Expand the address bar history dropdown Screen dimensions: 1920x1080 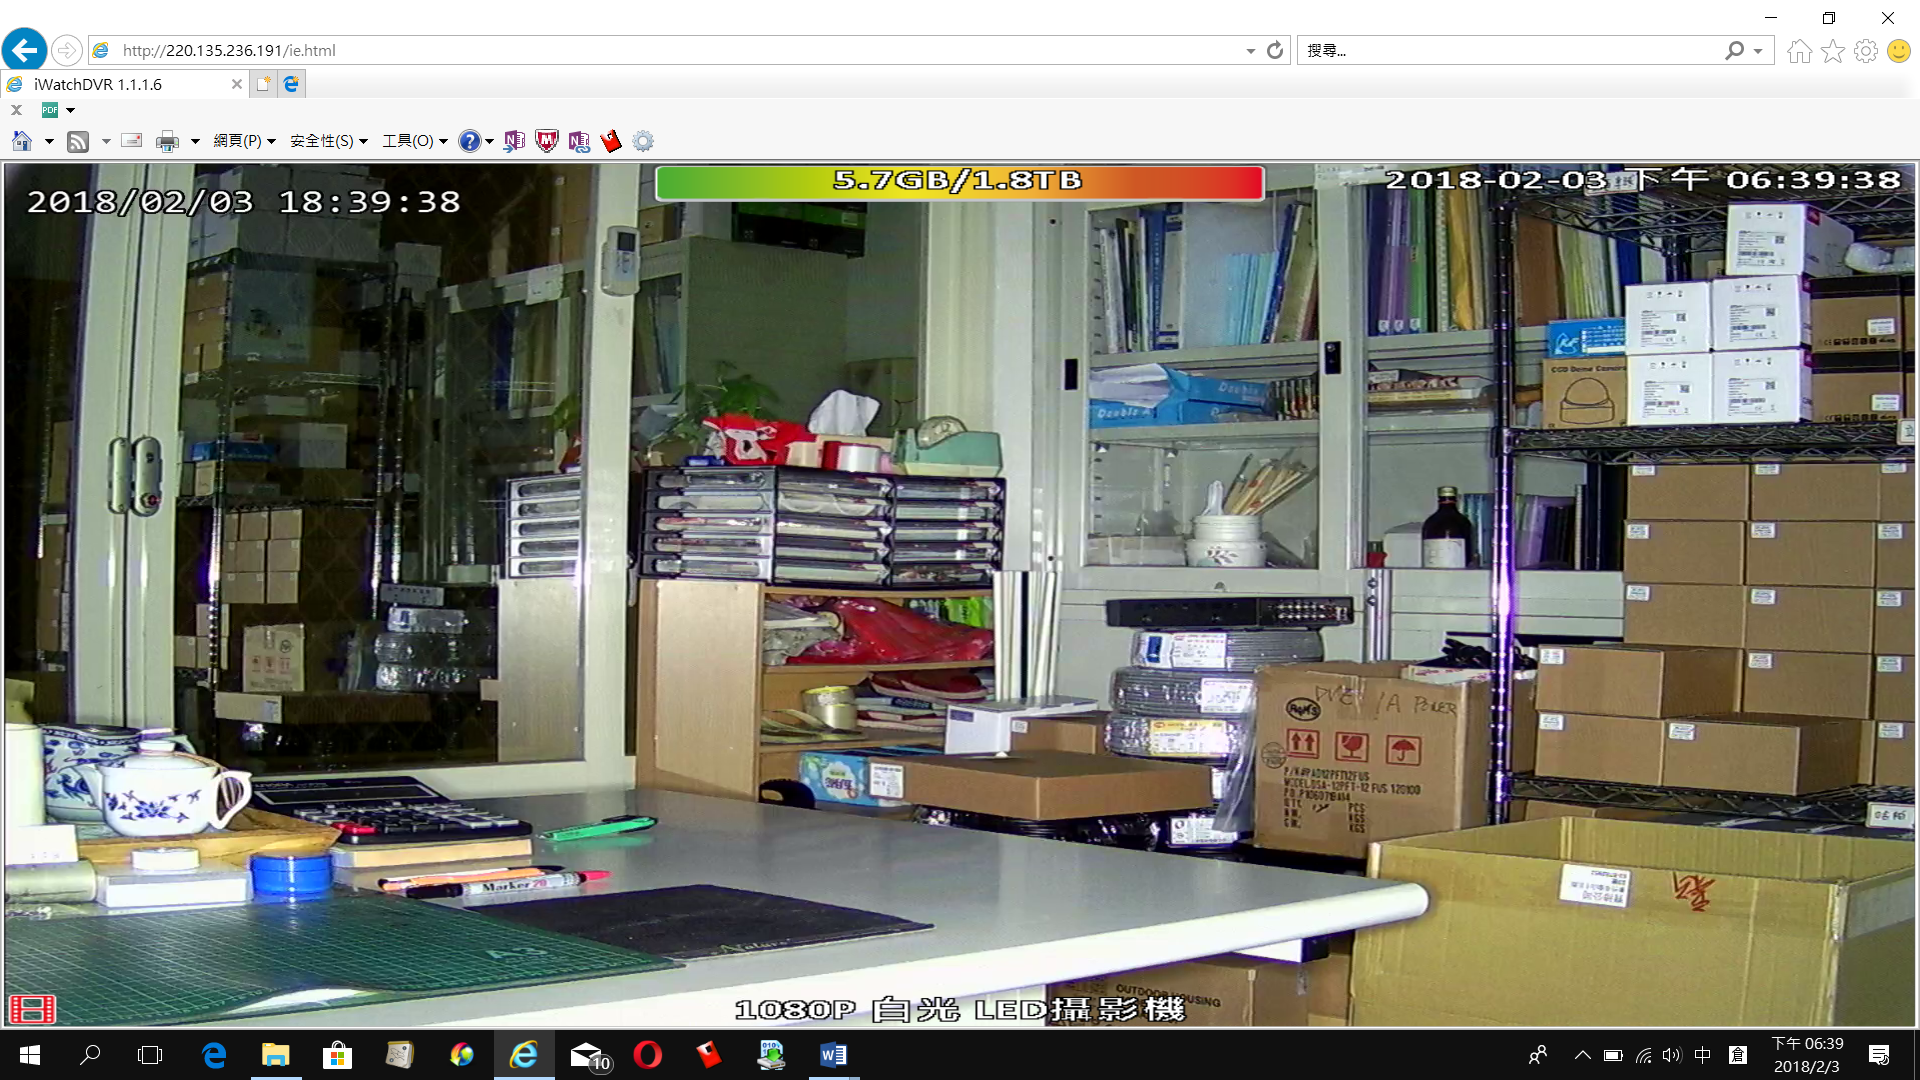(x=1250, y=51)
